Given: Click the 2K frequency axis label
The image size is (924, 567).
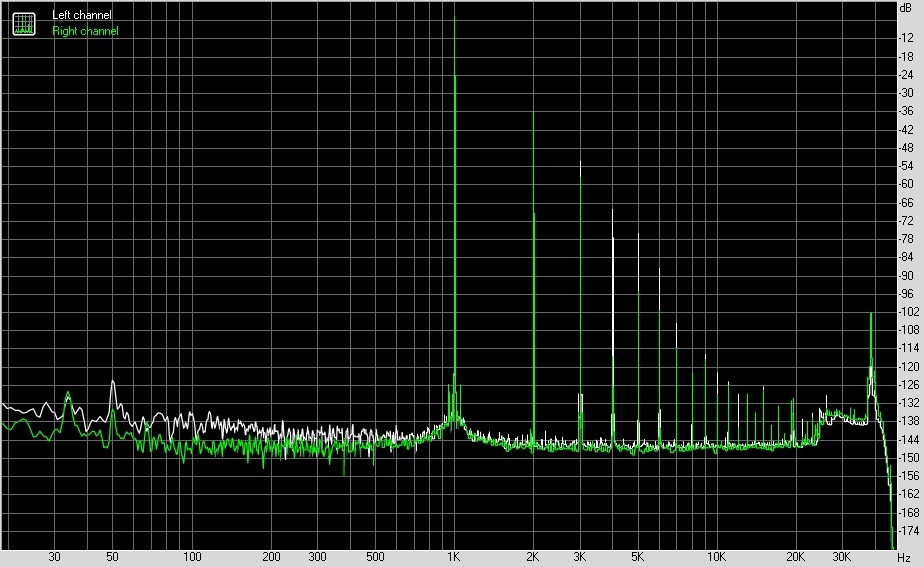Looking at the screenshot, I should [533, 557].
